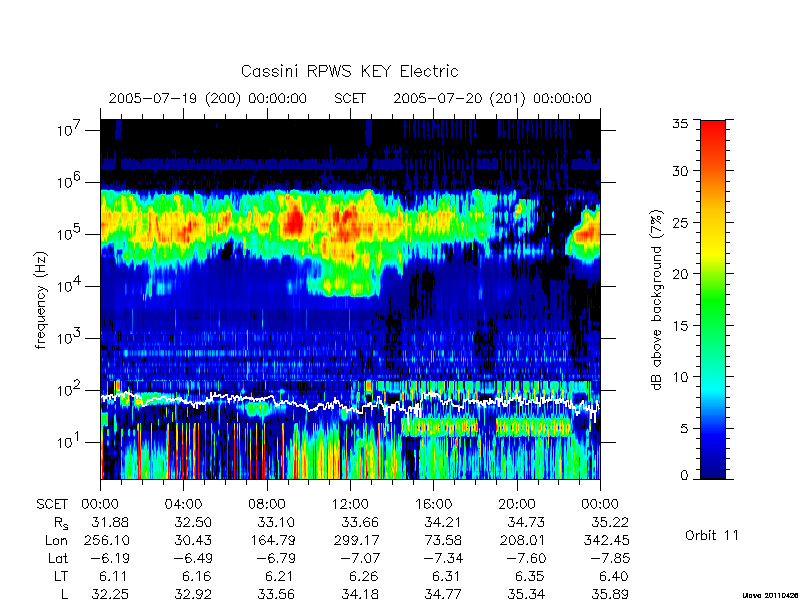800x600 pixels.
Task: Click the 'LT' row label
Action: (61, 576)
